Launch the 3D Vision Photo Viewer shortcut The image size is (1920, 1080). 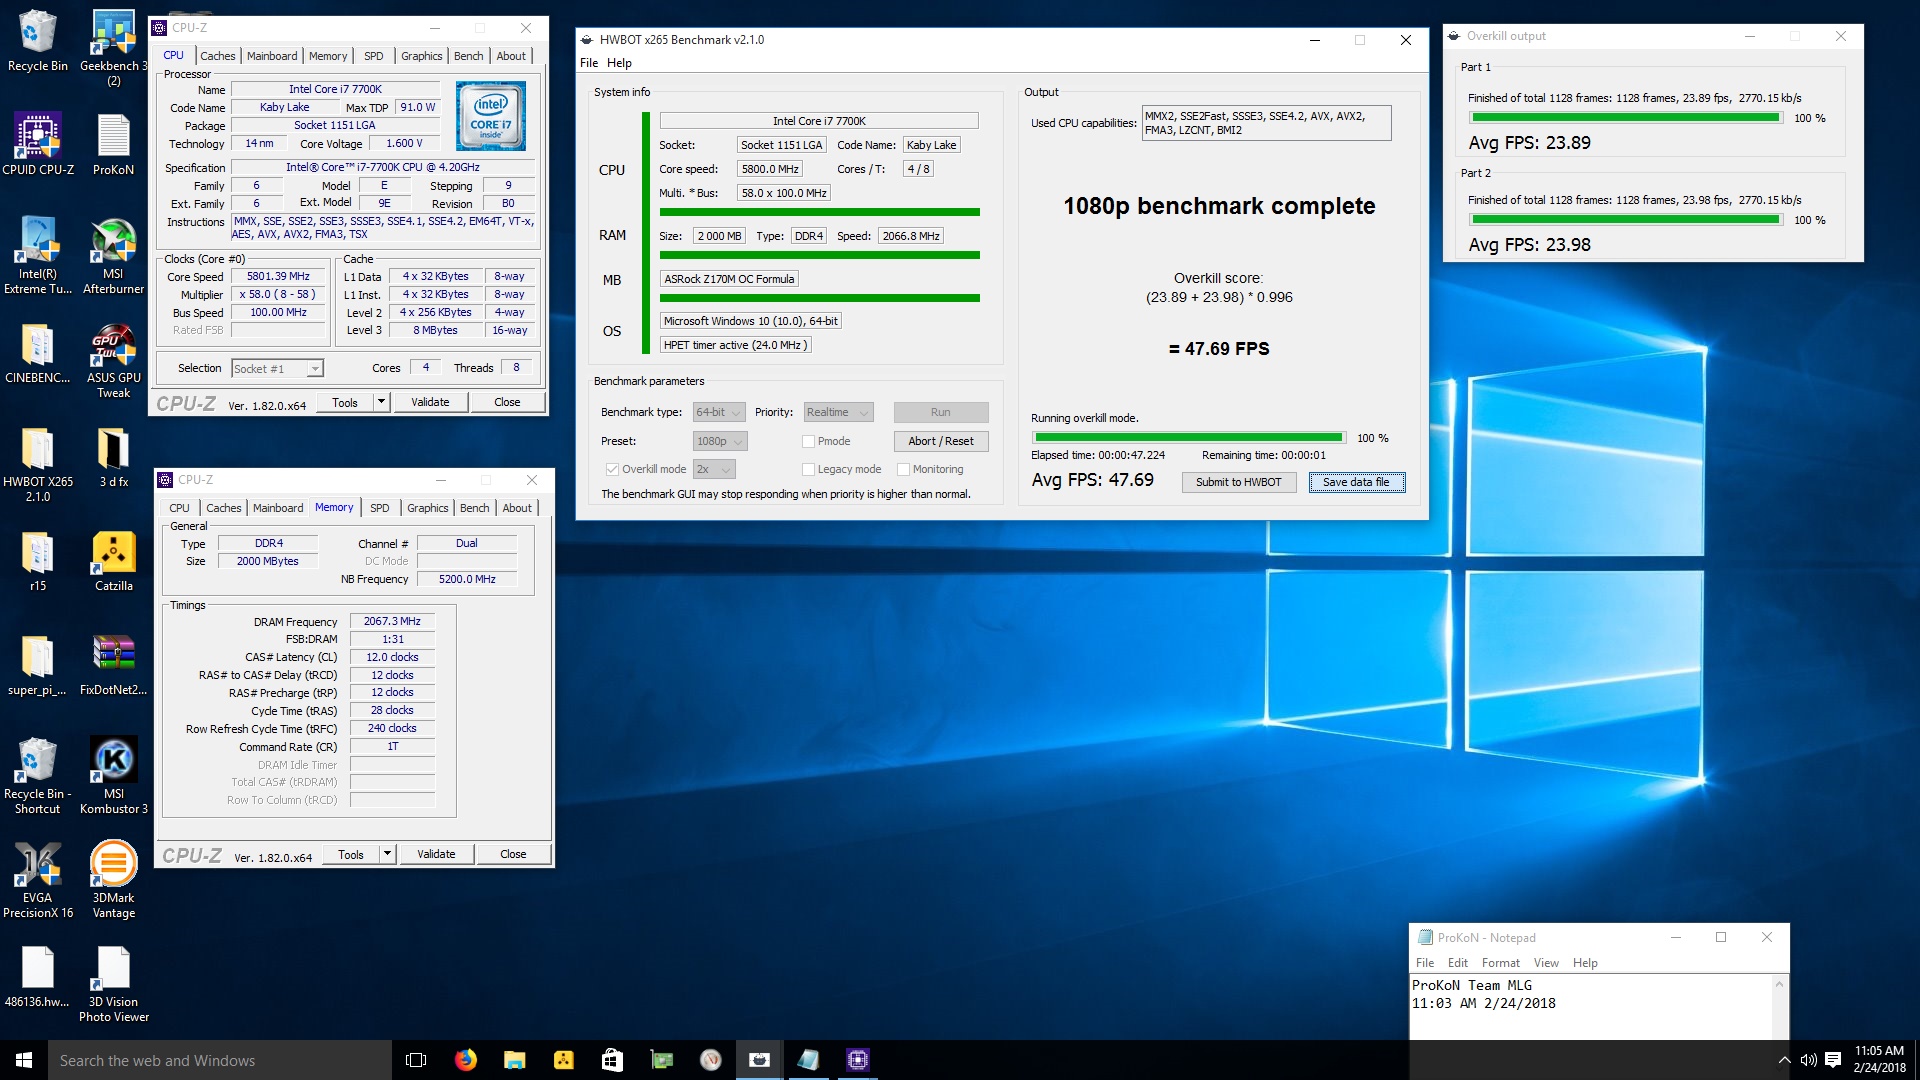coord(113,984)
